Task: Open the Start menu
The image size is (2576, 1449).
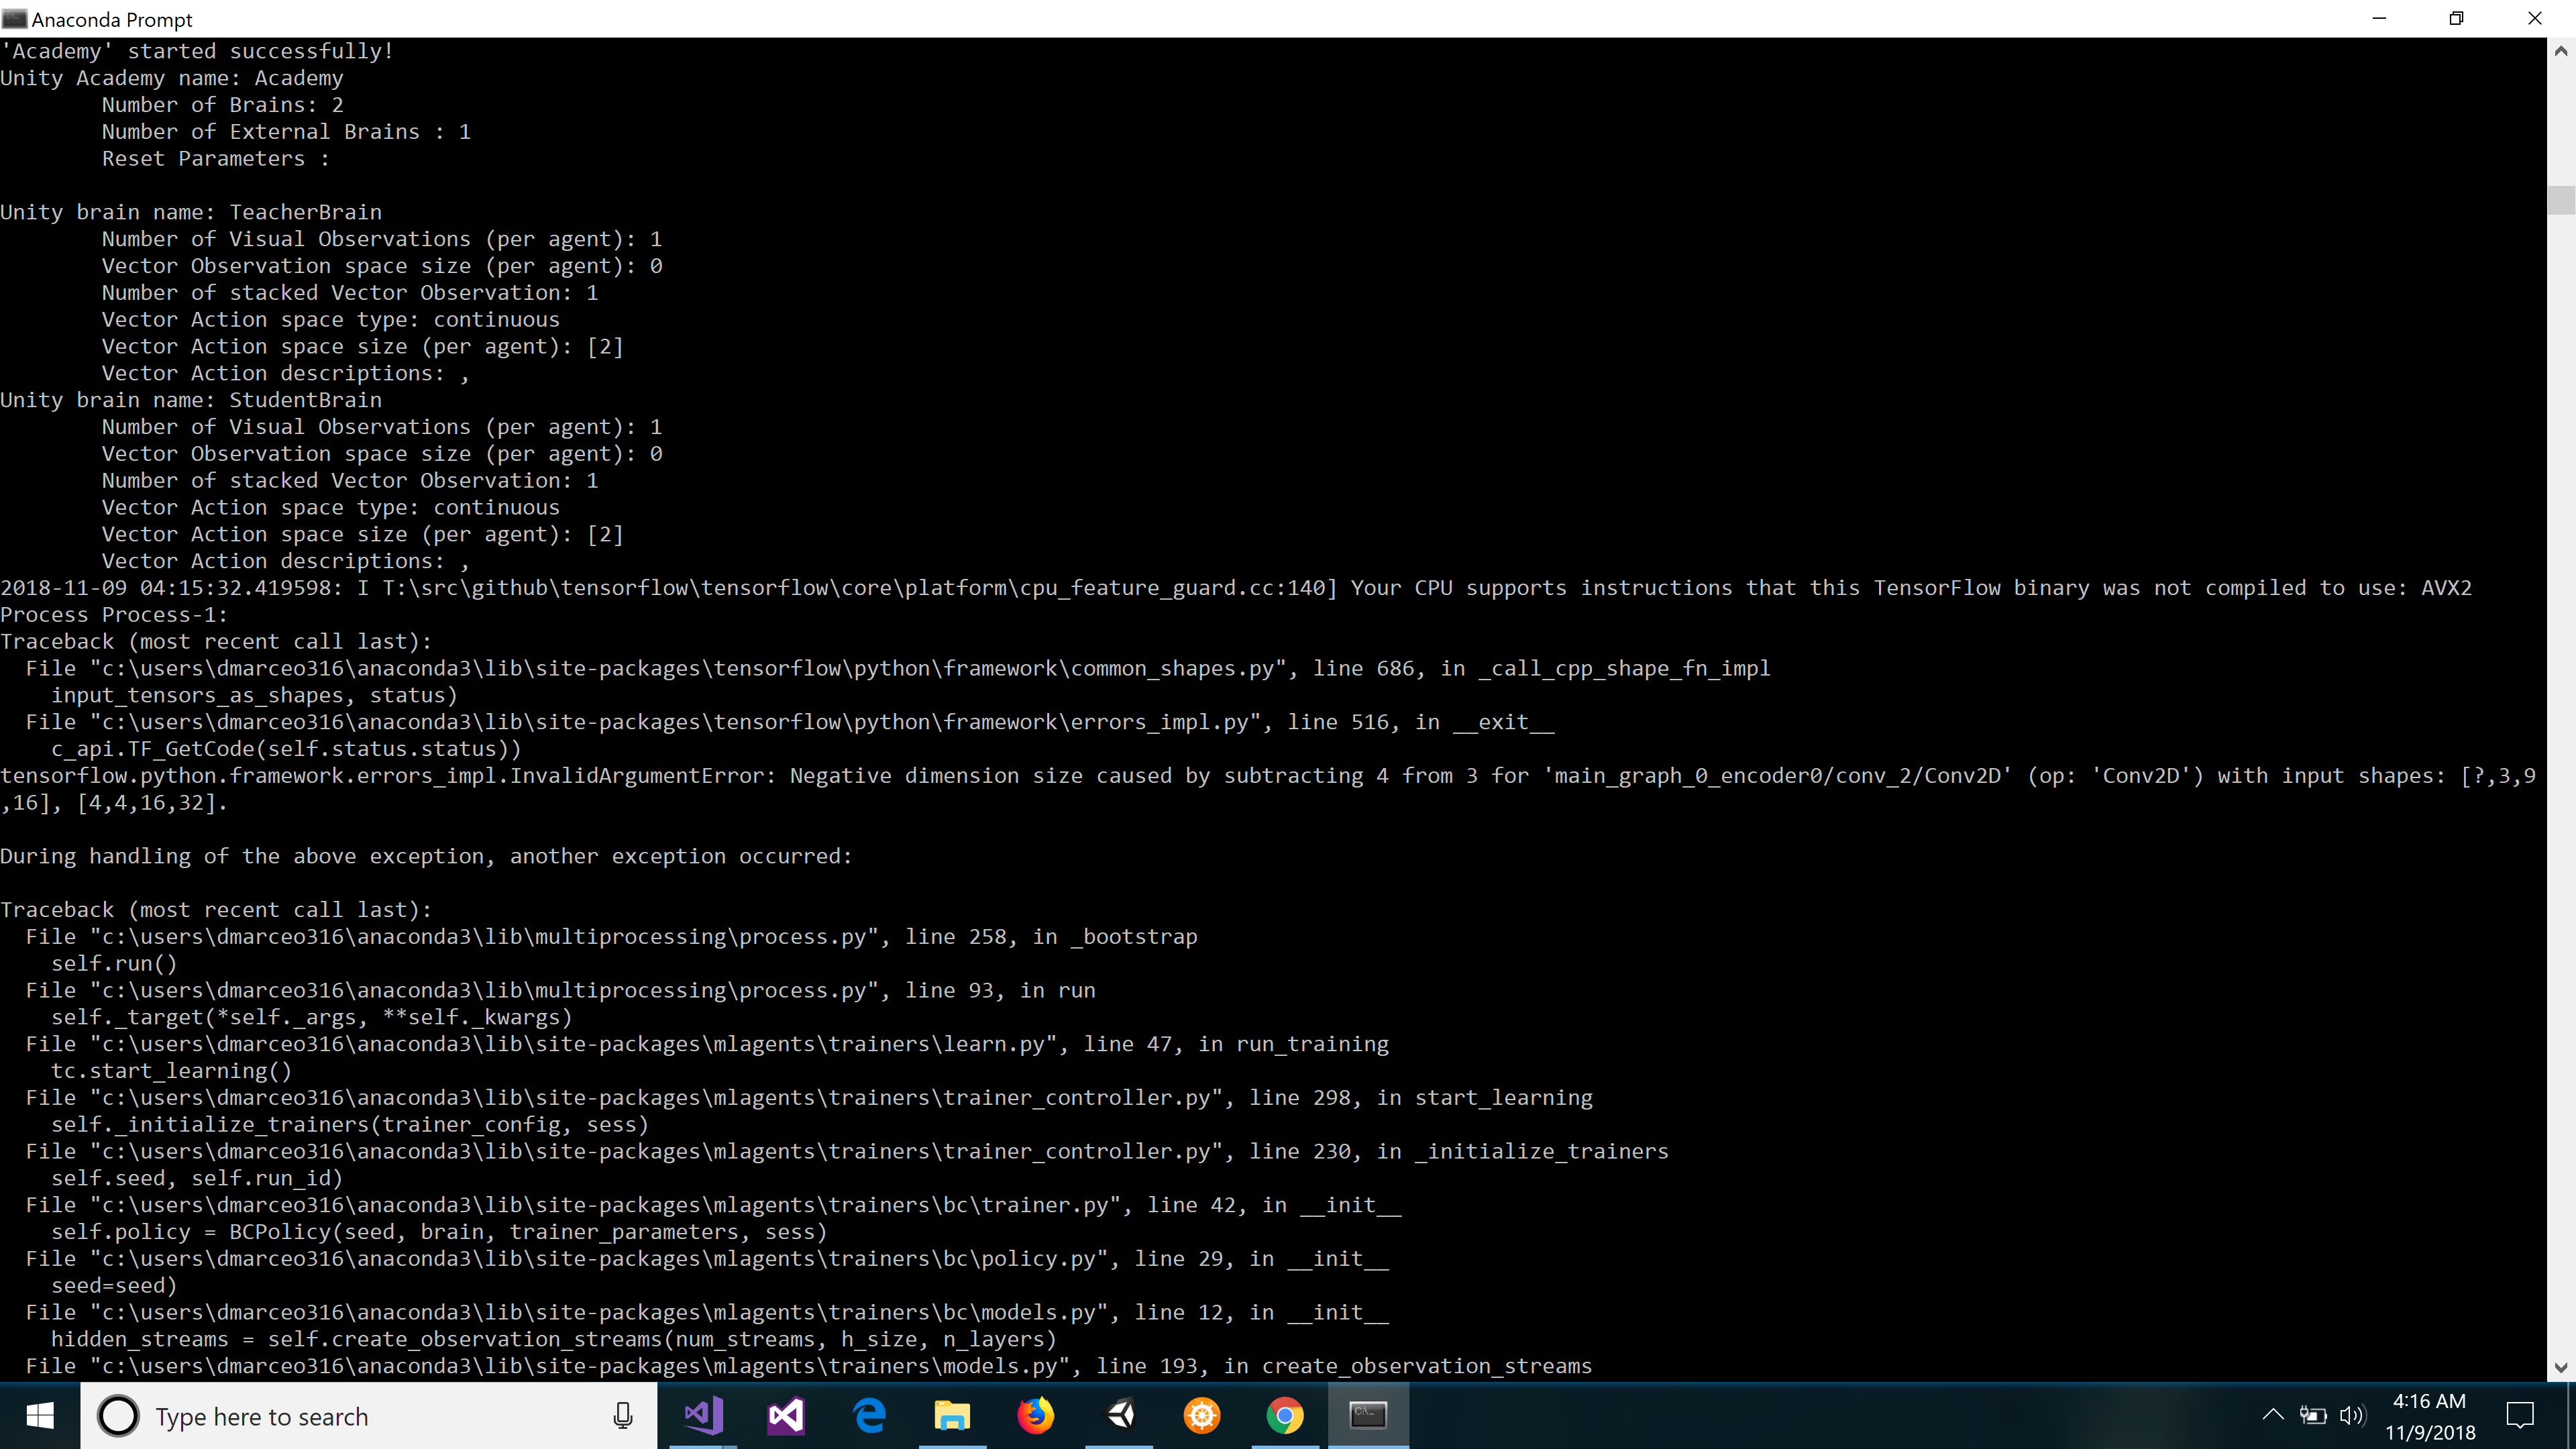Action: point(39,1415)
